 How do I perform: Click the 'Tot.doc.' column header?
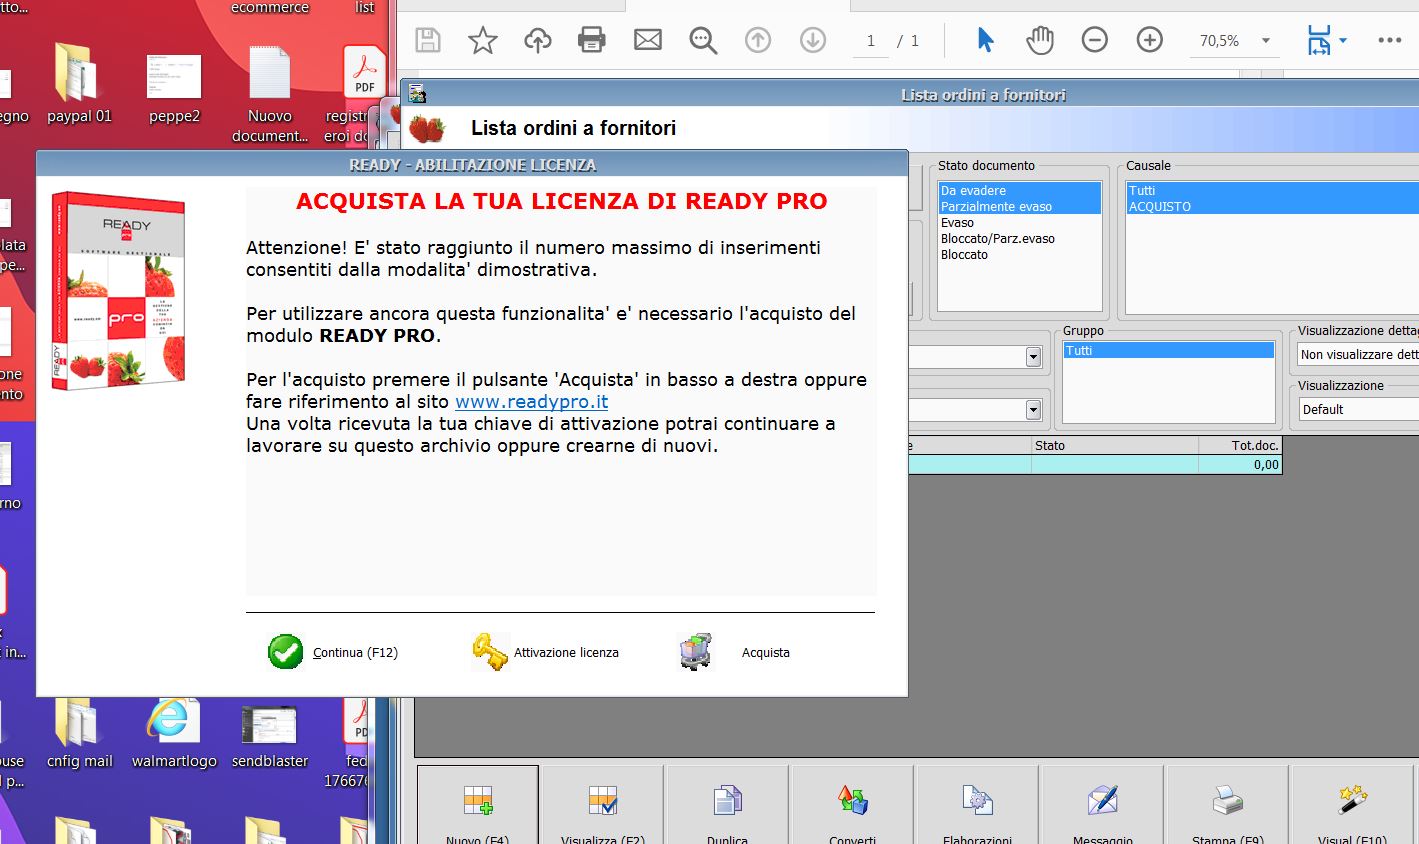point(1240,446)
